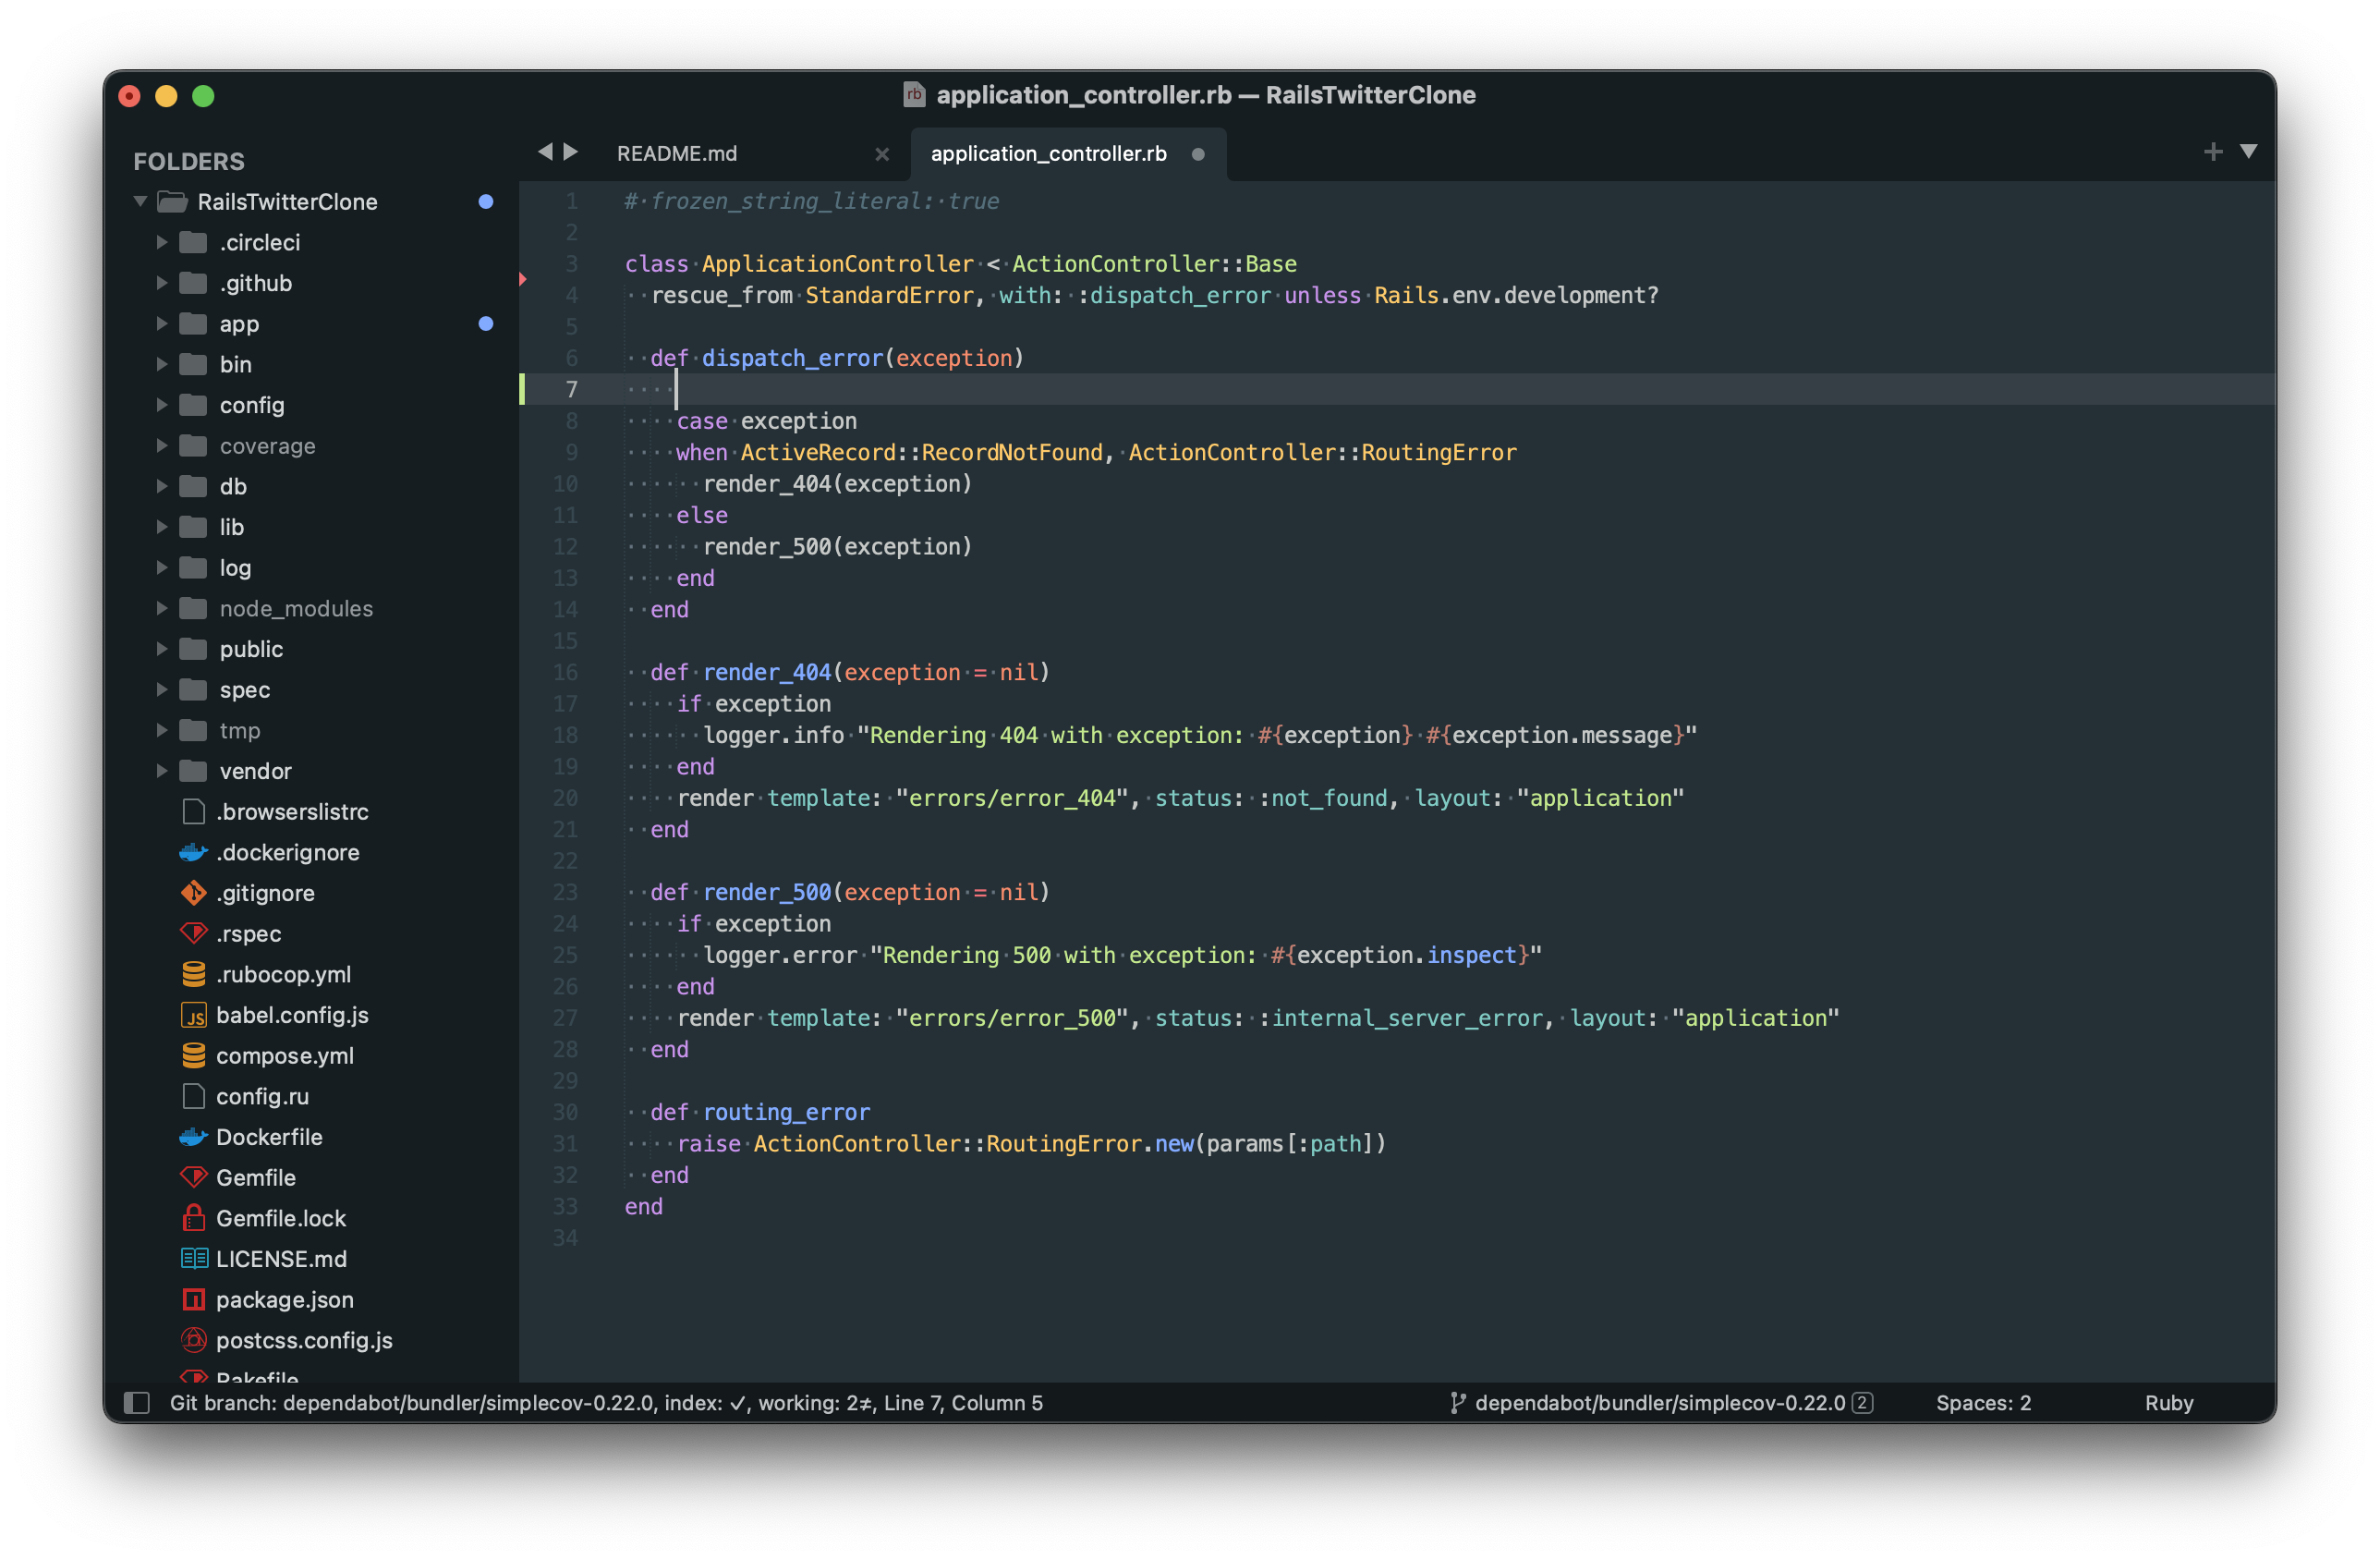Open the tab overflow dropdown arrow

pyautogui.click(x=2249, y=152)
